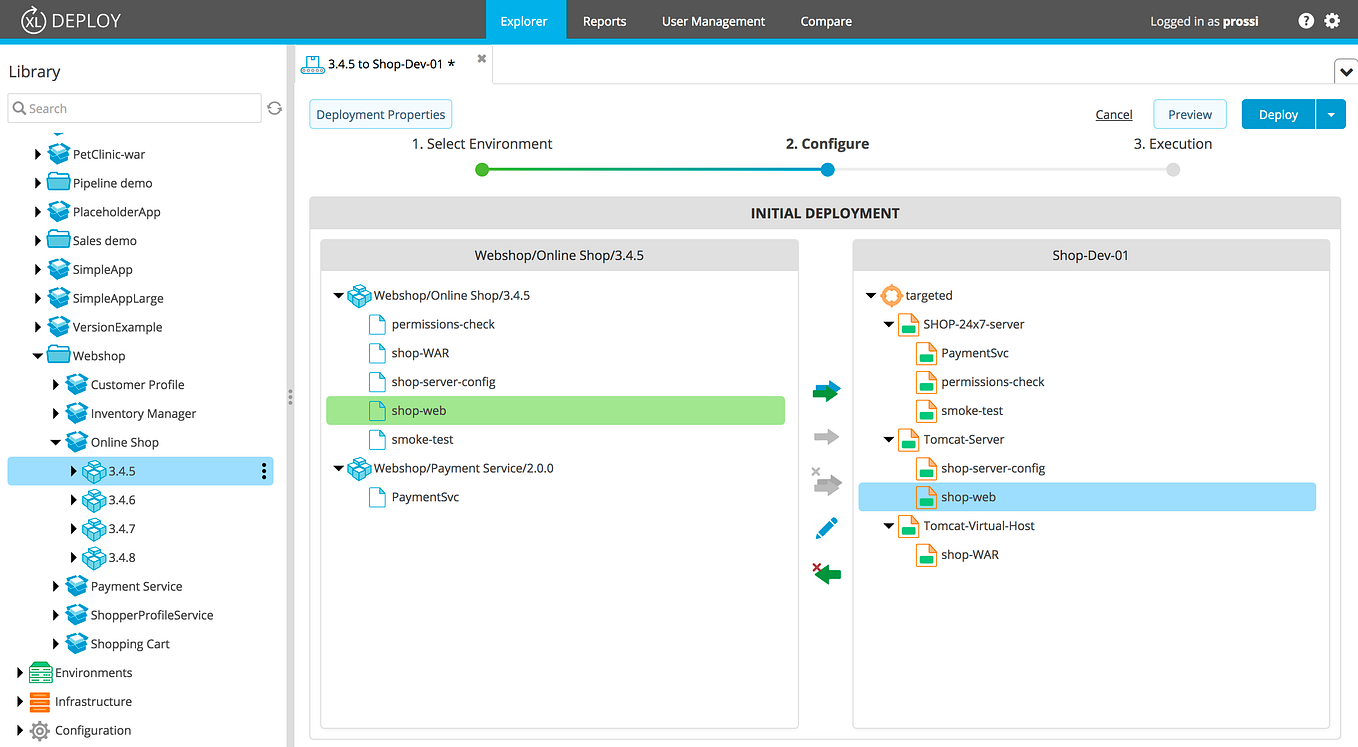Viewport: 1358px width, 747px height.
Task: Click the Select Environment step dot
Action: point(482,170)
